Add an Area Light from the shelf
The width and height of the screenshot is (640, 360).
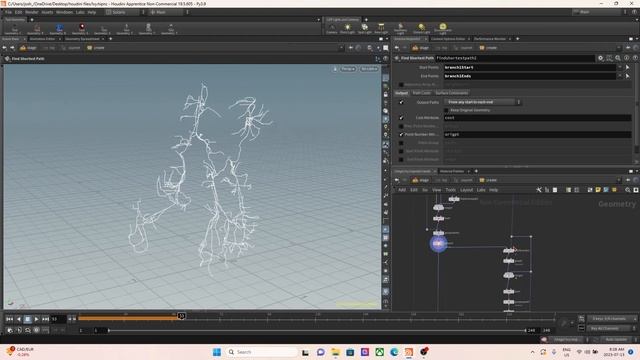point(381,29)
